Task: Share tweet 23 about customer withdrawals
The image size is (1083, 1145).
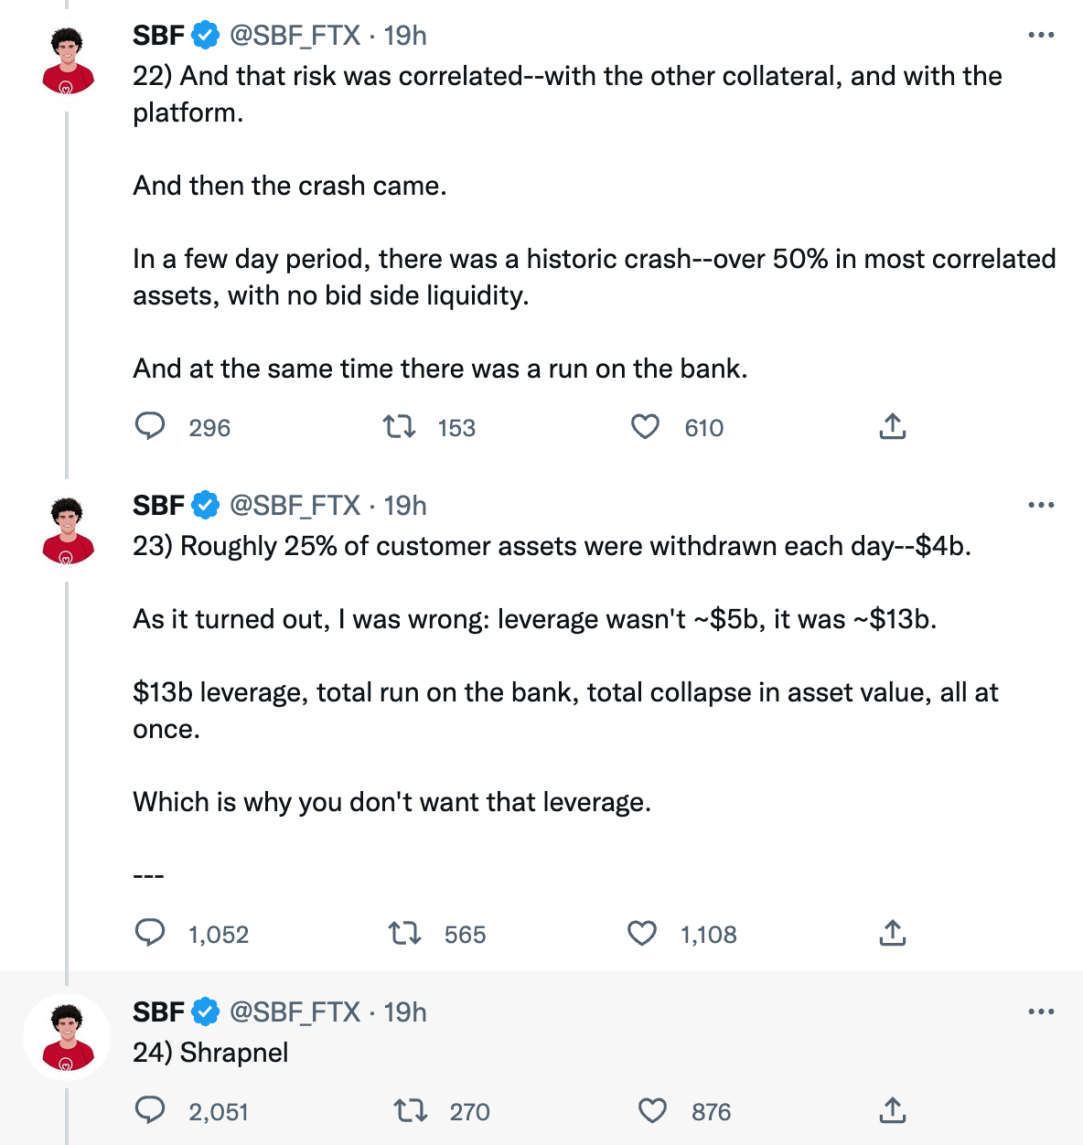Action: pyautogui.click(x=892, y=934)
